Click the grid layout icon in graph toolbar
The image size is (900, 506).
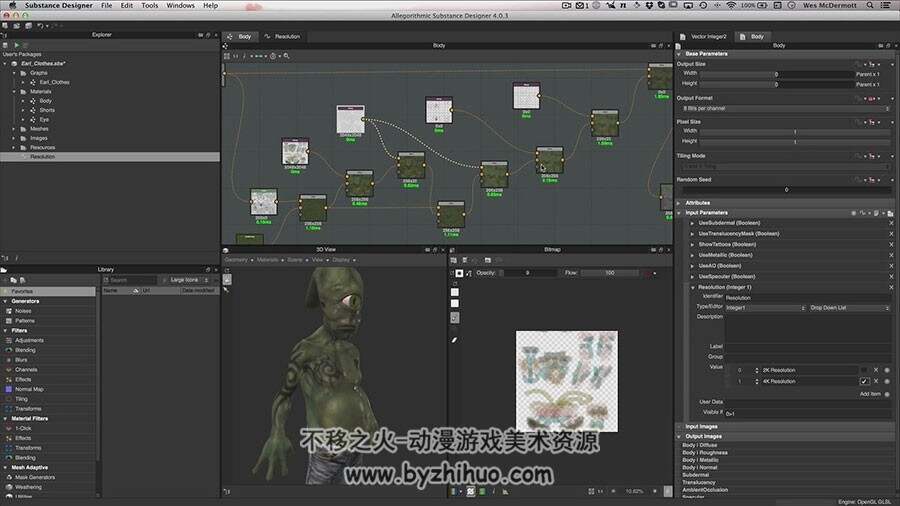coord(227,56)
